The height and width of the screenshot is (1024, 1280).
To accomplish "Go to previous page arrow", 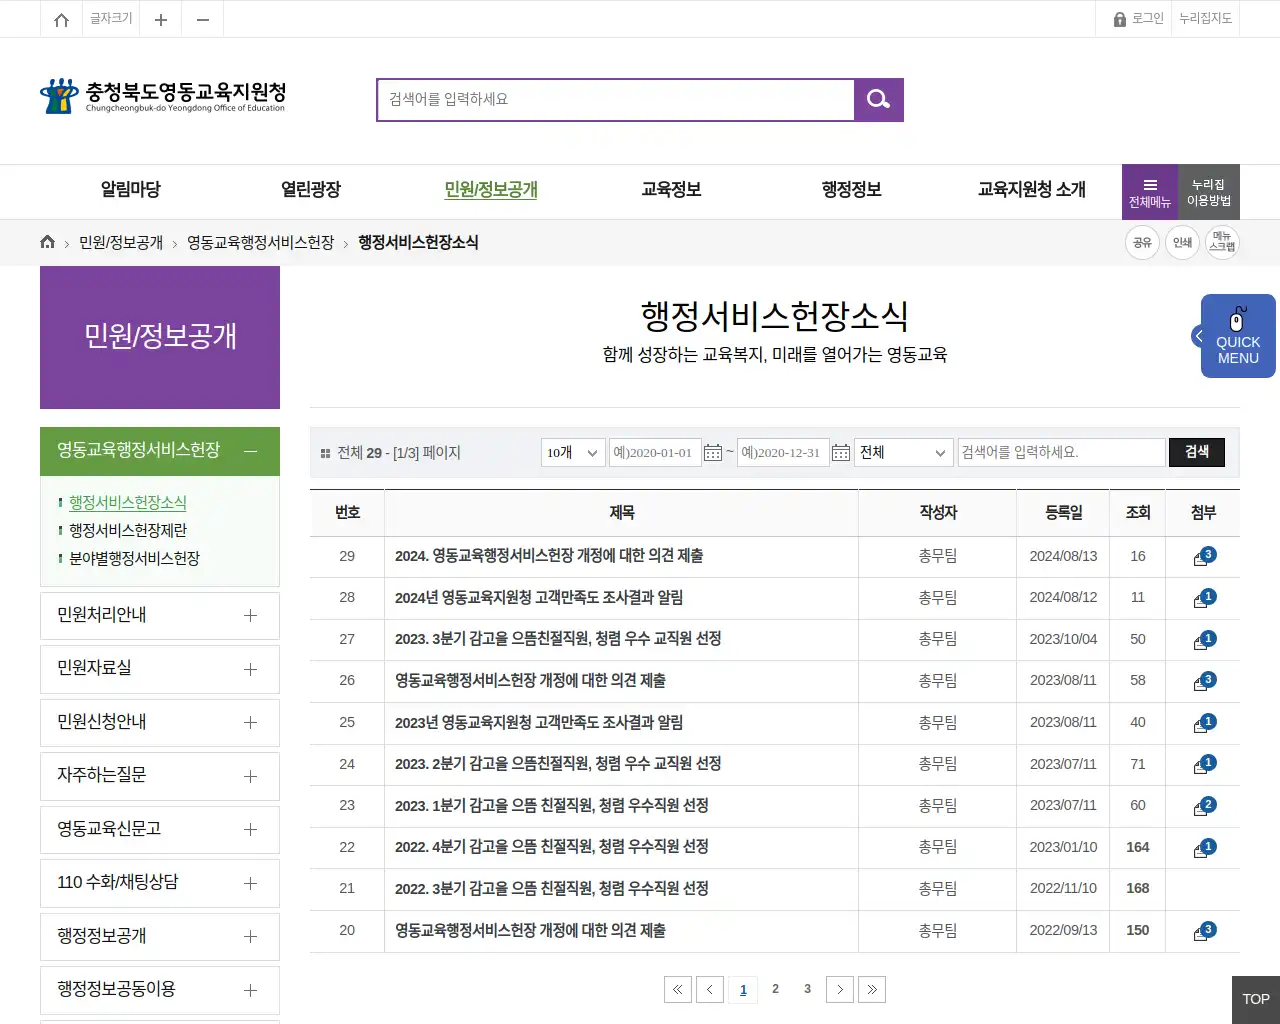I will click(x=710, y=989).
